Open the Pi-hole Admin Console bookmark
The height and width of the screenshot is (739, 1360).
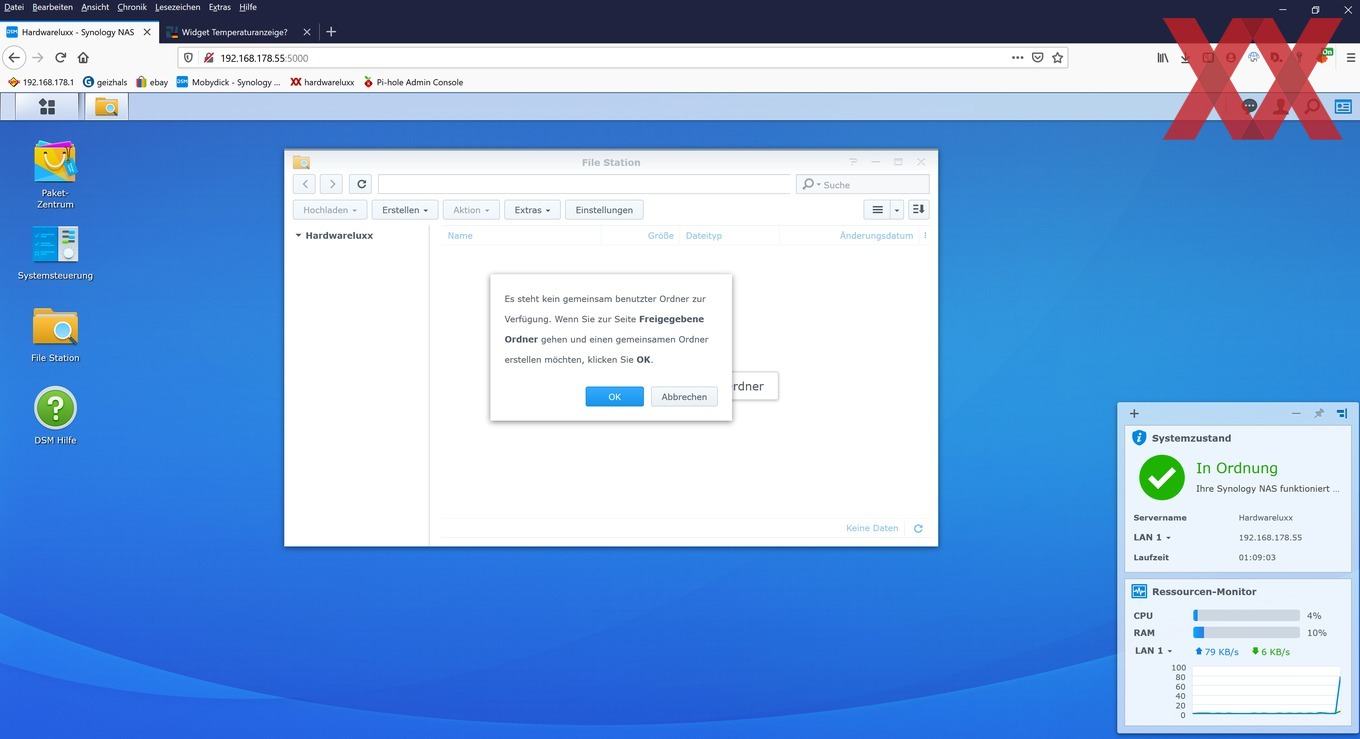[x=413, y=82]
